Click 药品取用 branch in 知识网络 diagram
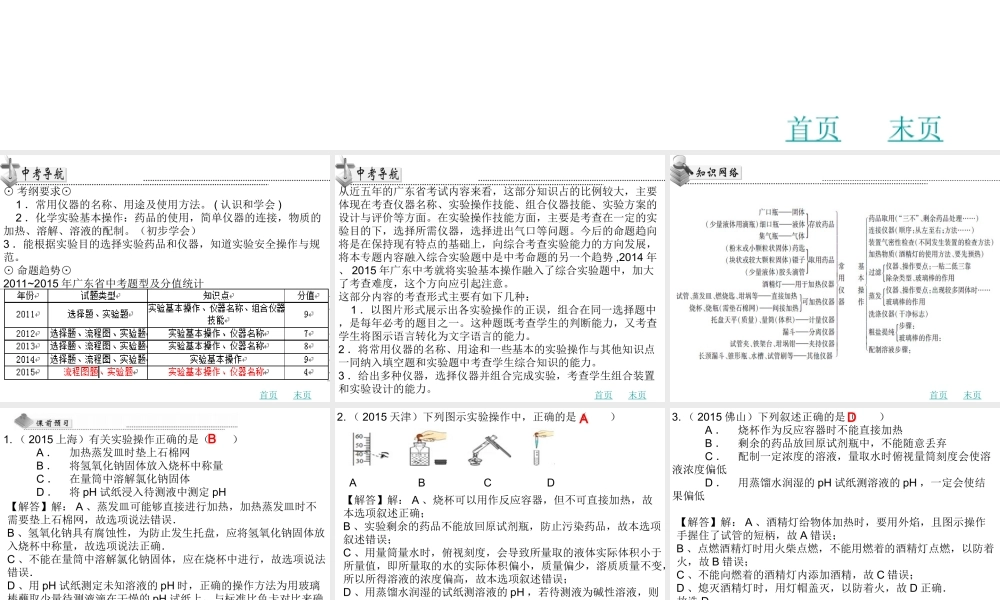1000x600 pixels. click(923, 219)
